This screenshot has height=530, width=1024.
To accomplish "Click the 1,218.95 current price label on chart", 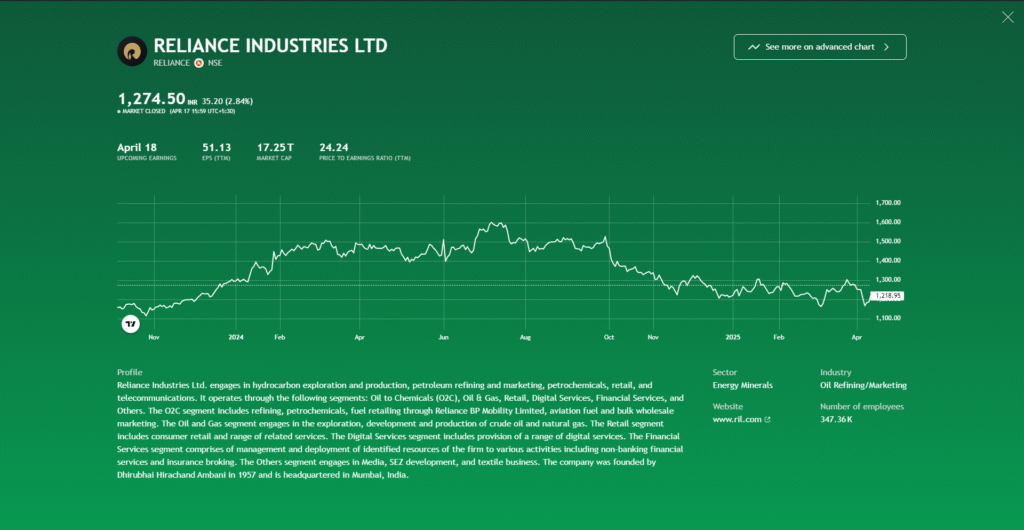I will 888,296.
